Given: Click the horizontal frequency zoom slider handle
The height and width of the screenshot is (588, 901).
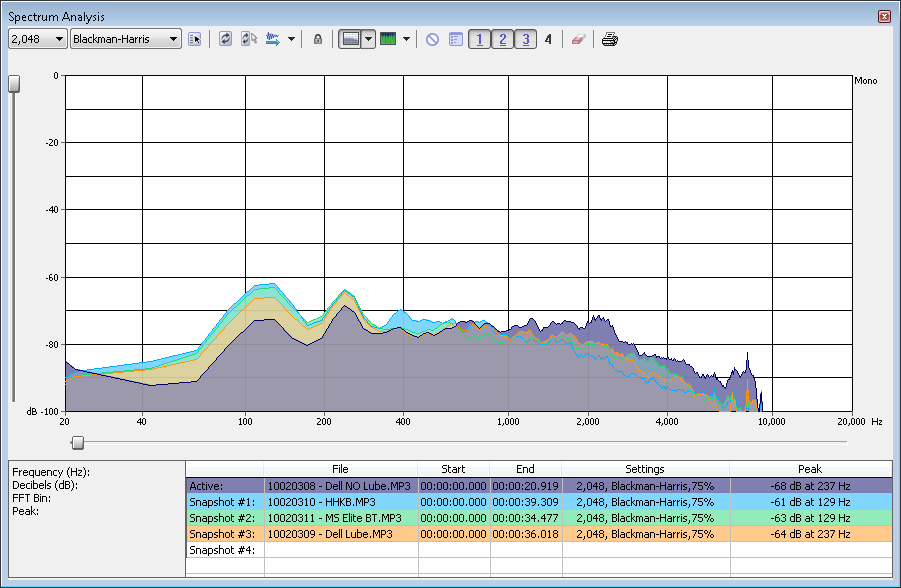Looking at the screenshot, I should (78, 443).
